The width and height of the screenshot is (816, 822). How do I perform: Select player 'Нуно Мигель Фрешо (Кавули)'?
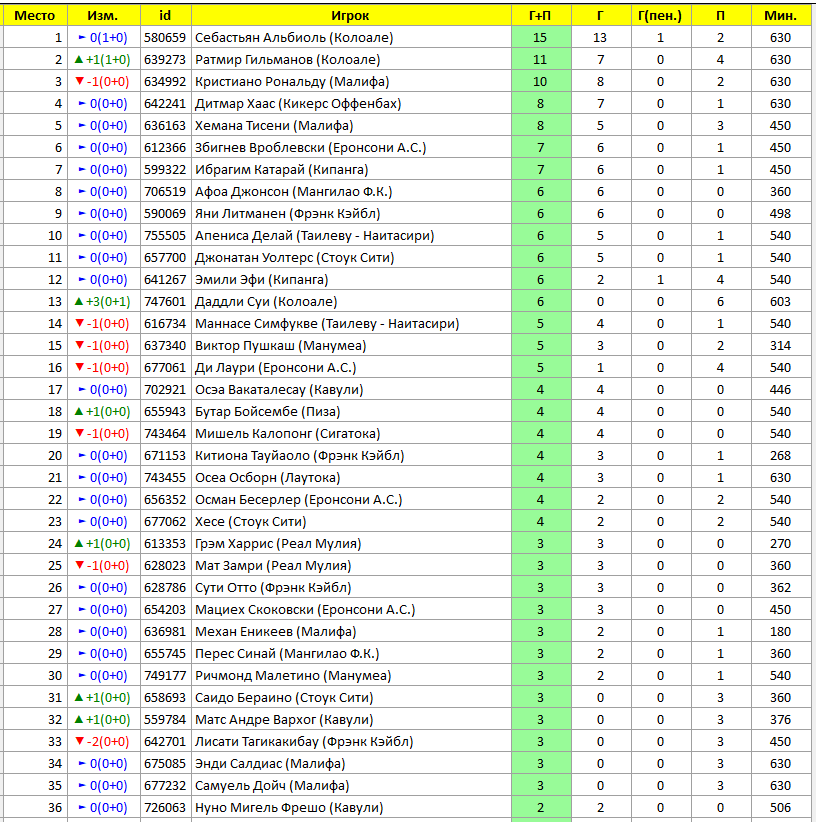289,808
